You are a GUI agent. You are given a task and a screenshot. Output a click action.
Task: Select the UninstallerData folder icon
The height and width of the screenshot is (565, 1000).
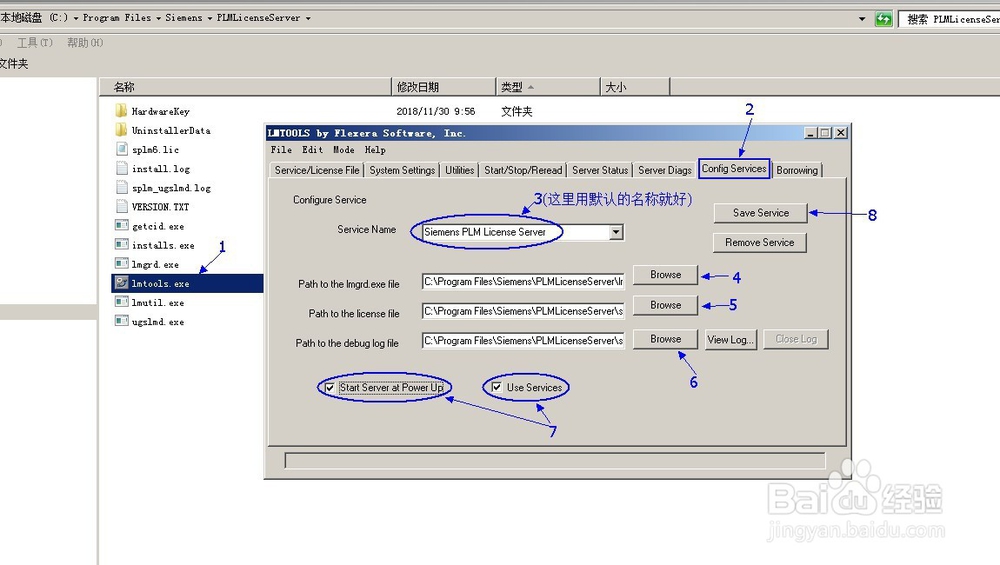pyautogui.click(x=121, y=130)
